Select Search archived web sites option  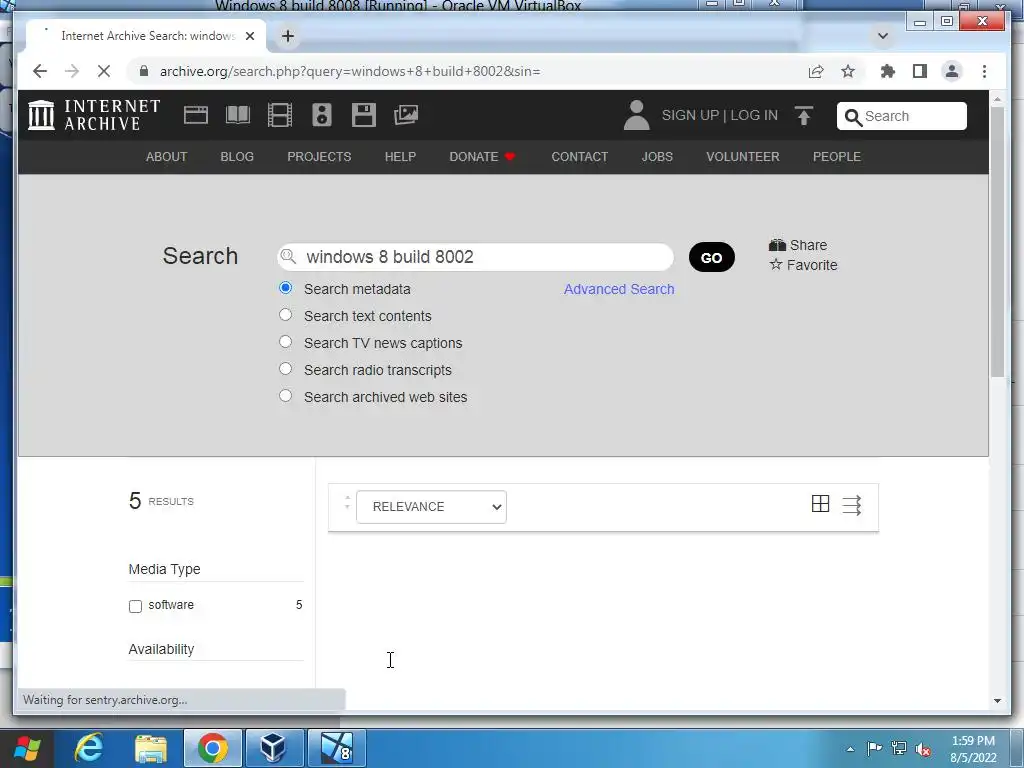tap(285, 396)
